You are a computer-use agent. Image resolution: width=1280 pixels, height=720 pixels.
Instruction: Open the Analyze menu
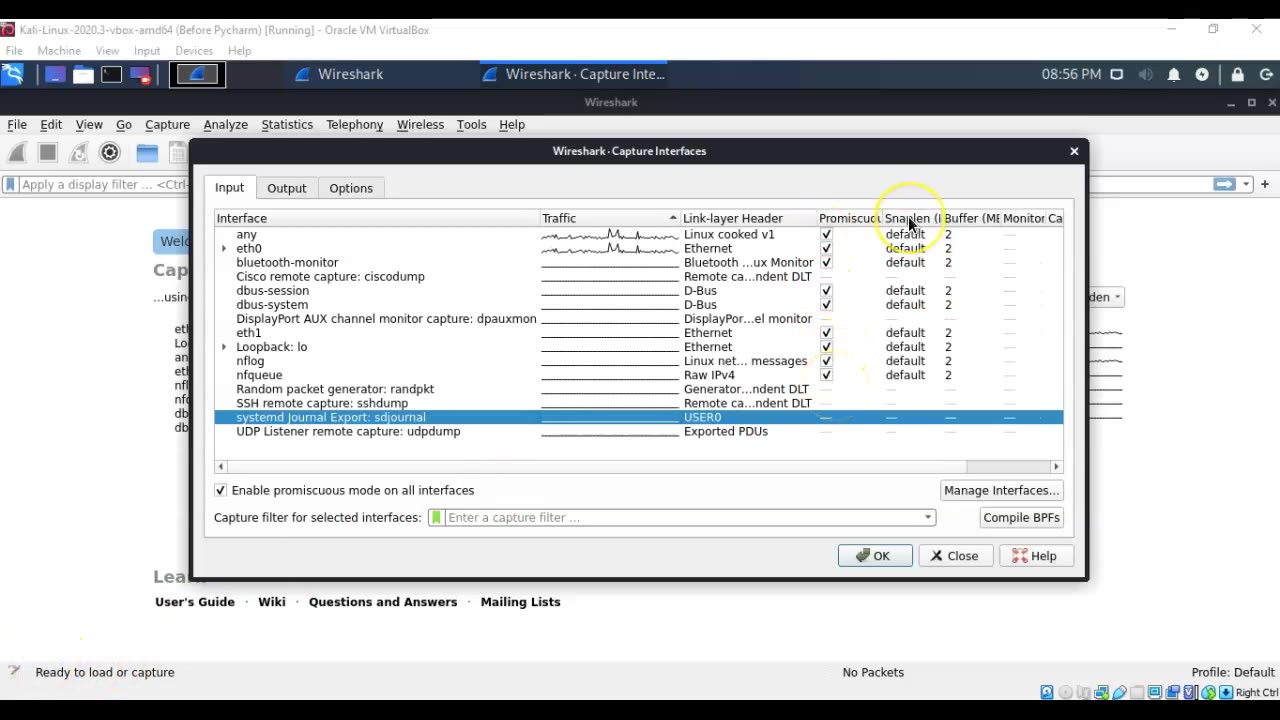click(225, 125)
